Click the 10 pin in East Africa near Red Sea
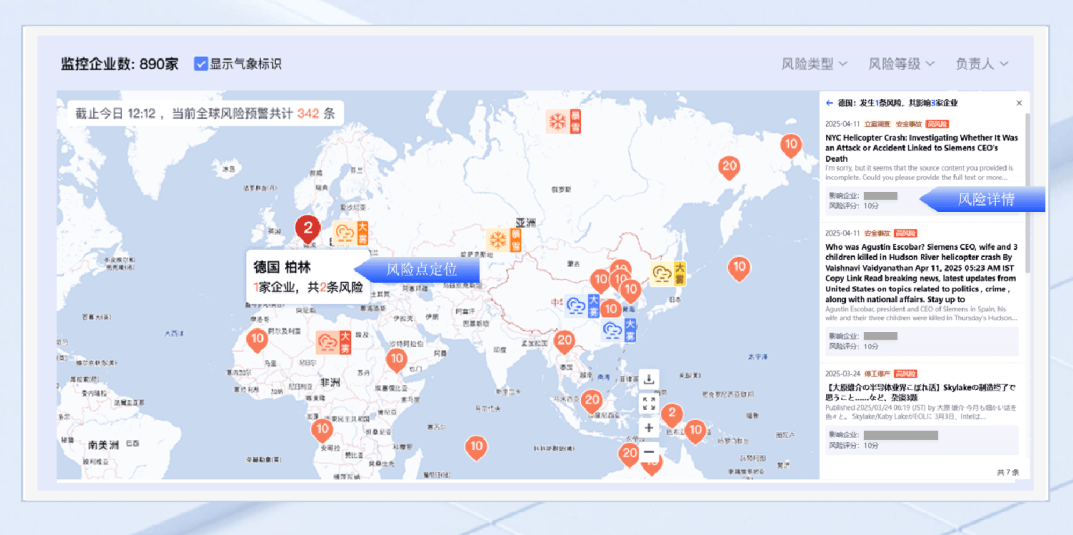The height and width of the screenshot is (535, 1073). coord(396,359)
